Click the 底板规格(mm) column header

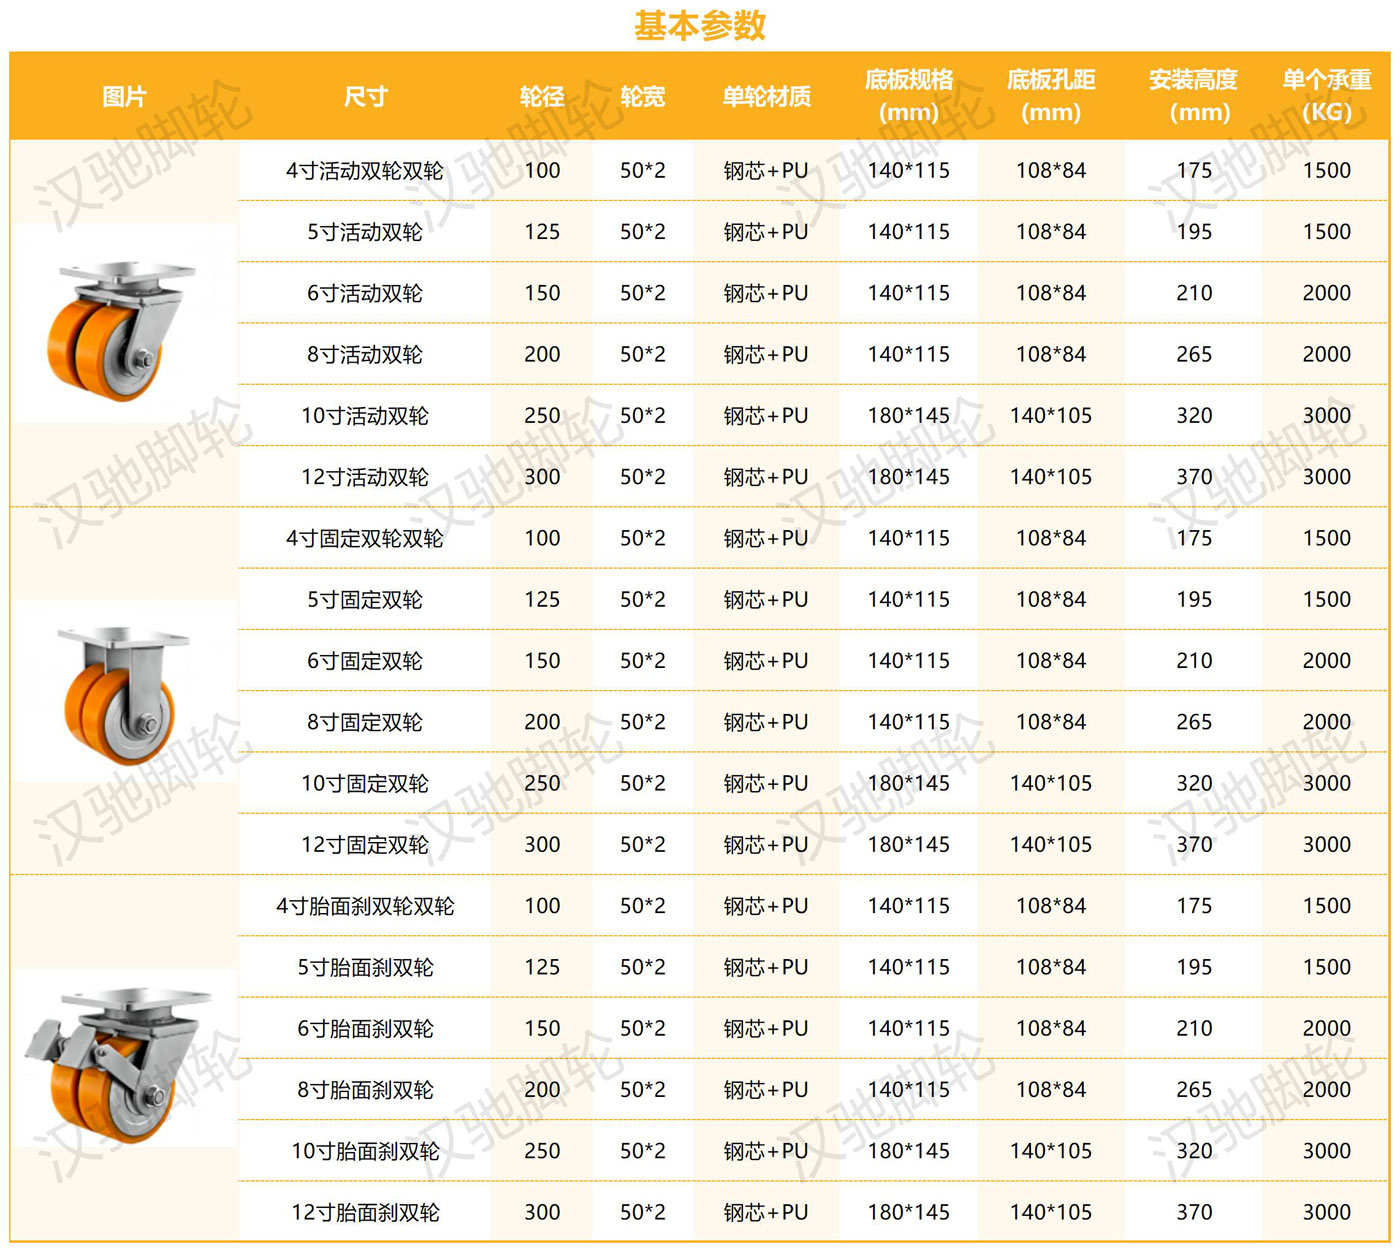(x=910, y=97)
